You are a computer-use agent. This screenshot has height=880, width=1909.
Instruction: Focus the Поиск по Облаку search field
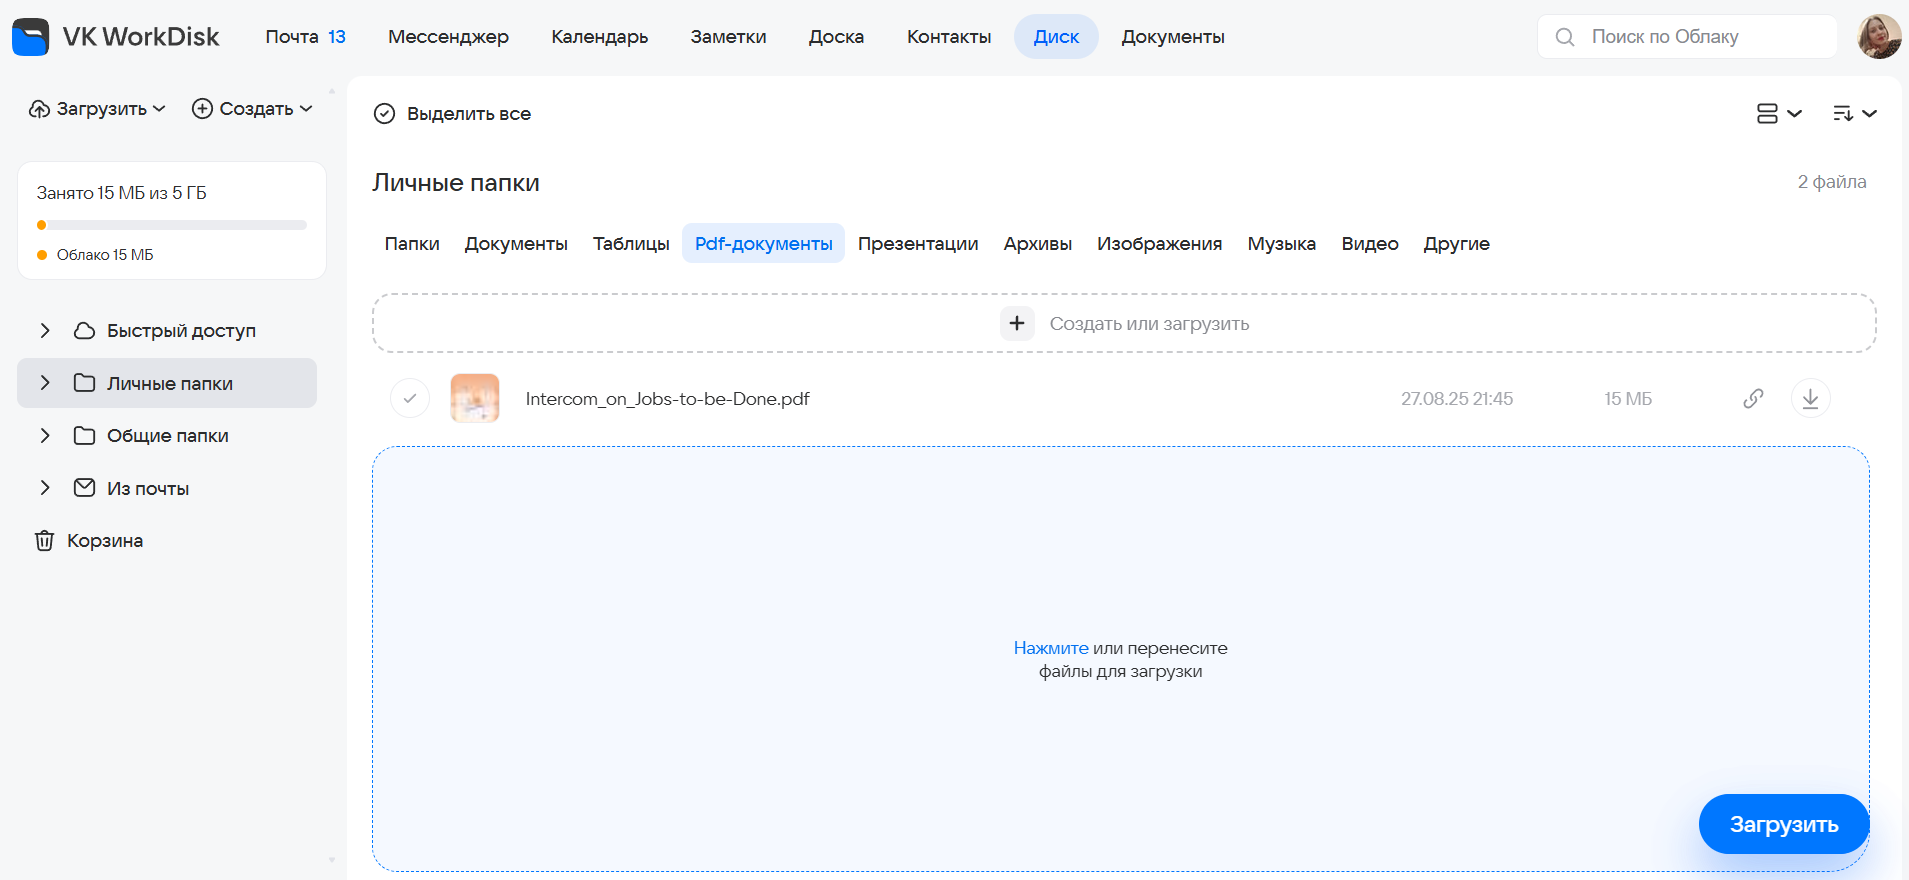(1687, 37)
